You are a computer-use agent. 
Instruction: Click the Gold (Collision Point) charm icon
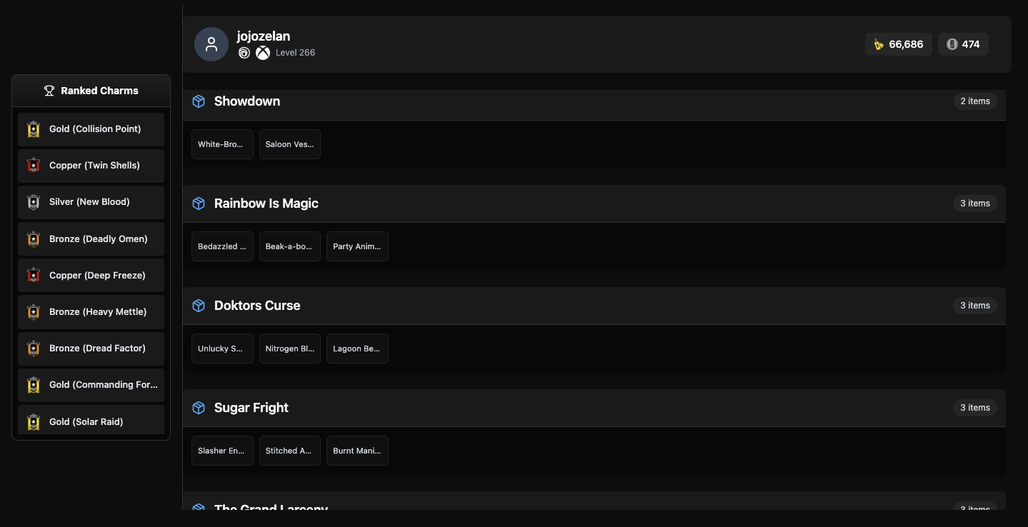click(x=33, y=129)
